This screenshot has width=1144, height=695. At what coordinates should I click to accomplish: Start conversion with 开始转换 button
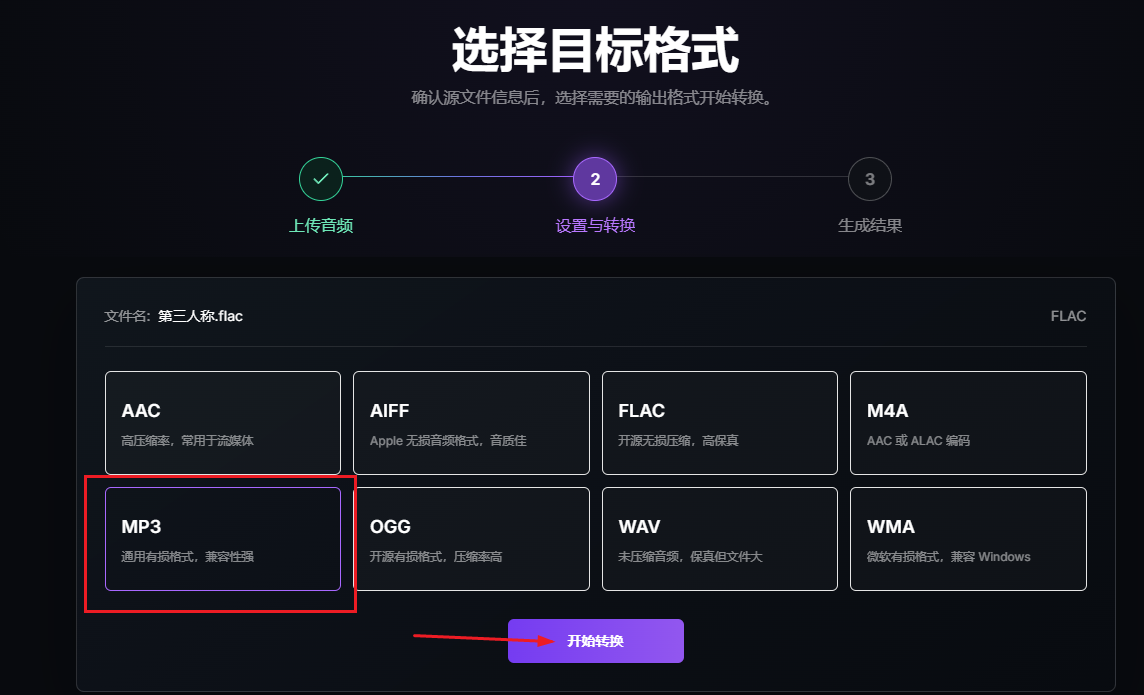point(595,641)
